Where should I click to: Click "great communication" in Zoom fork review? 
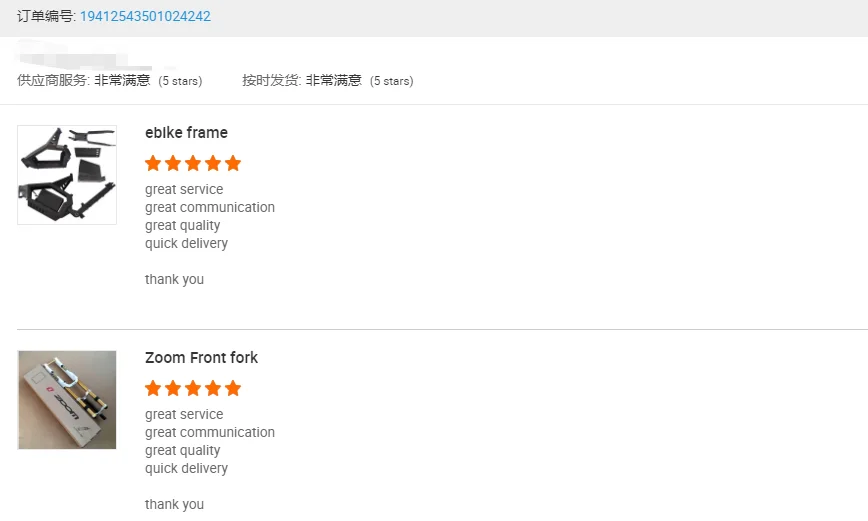point(210,433)
